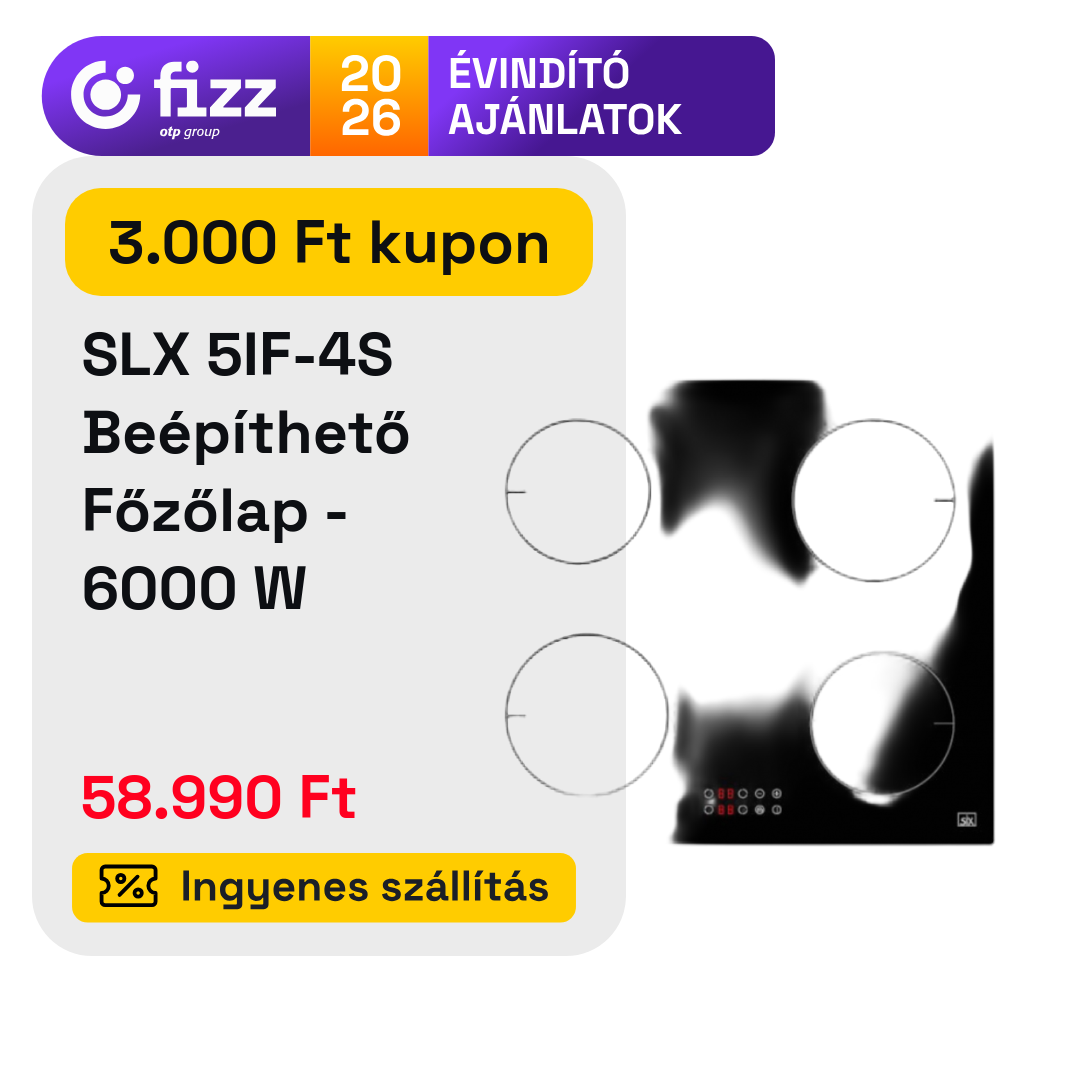This screenshot has width=1080, height=1080.
Task: Tap the plus touch button on the hob
Action: tap(777, 793)
